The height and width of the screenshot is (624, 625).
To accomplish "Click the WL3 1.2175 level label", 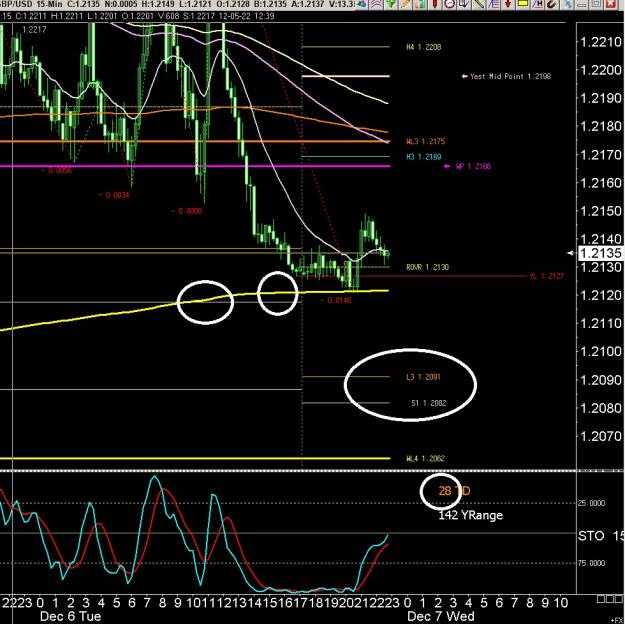I will point(426,142).
